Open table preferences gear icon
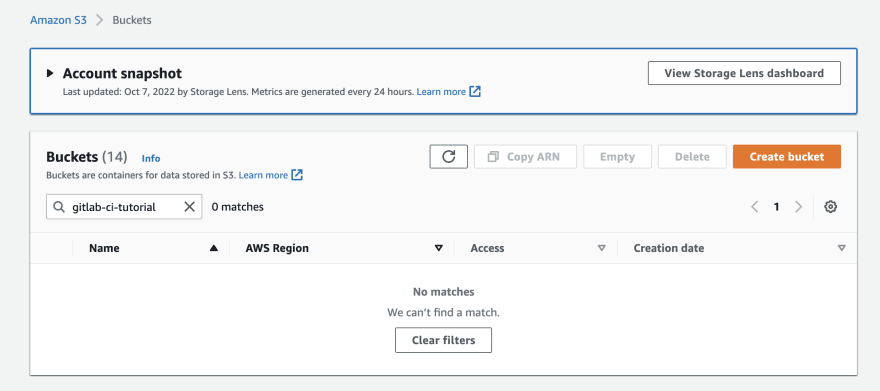880x391 pixels. 831,207
